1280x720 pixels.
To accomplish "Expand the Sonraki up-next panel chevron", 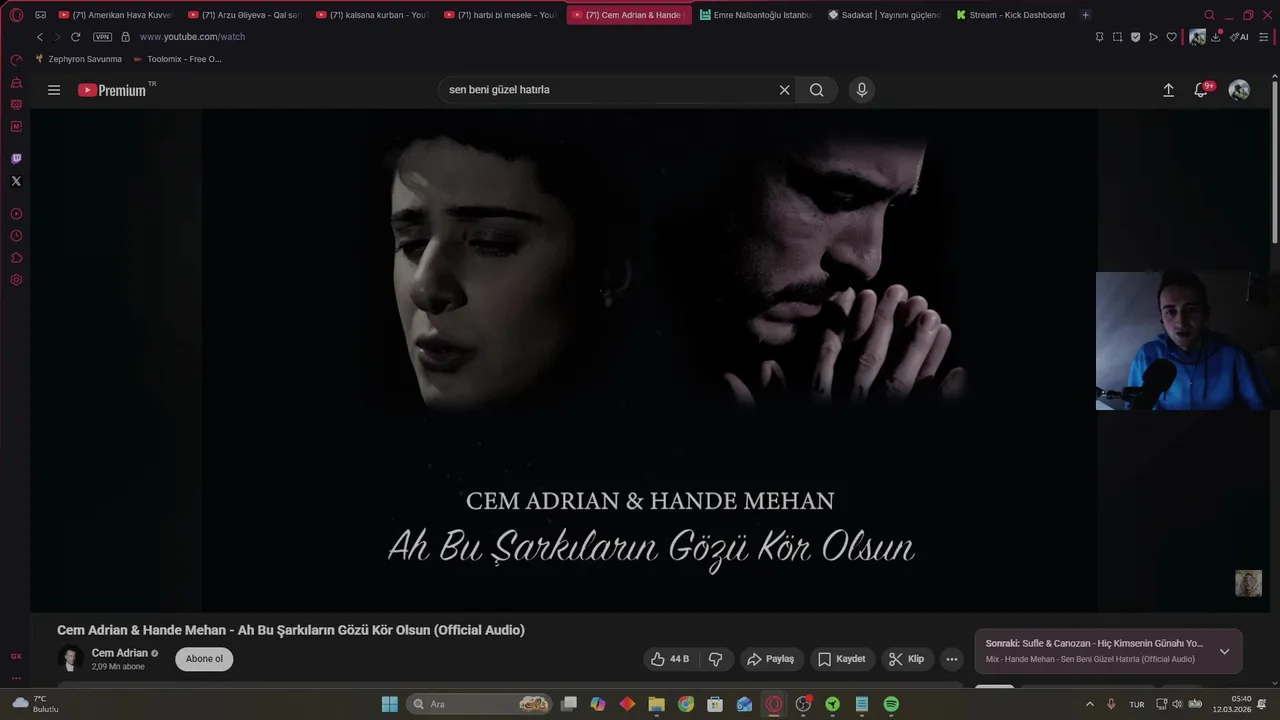I will [x=1224, y=651].
